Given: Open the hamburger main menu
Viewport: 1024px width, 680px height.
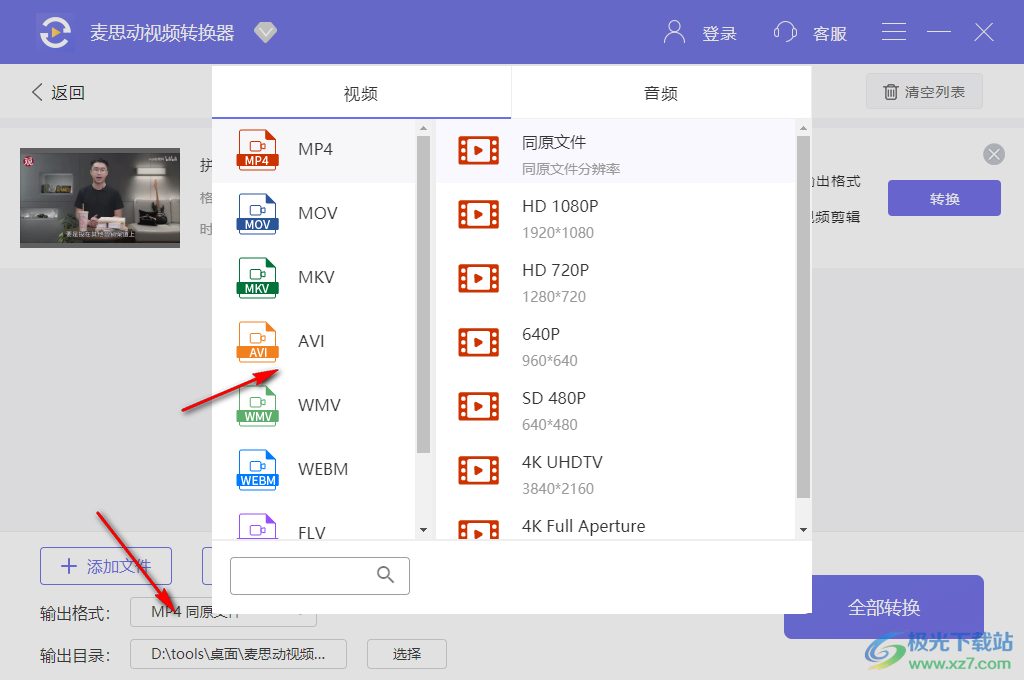Looking at the screenshot, I should tap(893, 31).
